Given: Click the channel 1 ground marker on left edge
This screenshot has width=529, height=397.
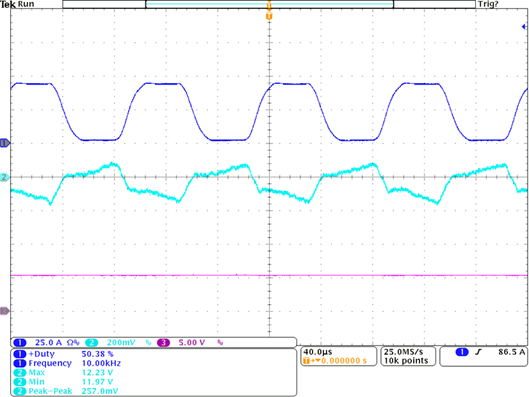Looking at the screenshot, I should pos(5,143).
